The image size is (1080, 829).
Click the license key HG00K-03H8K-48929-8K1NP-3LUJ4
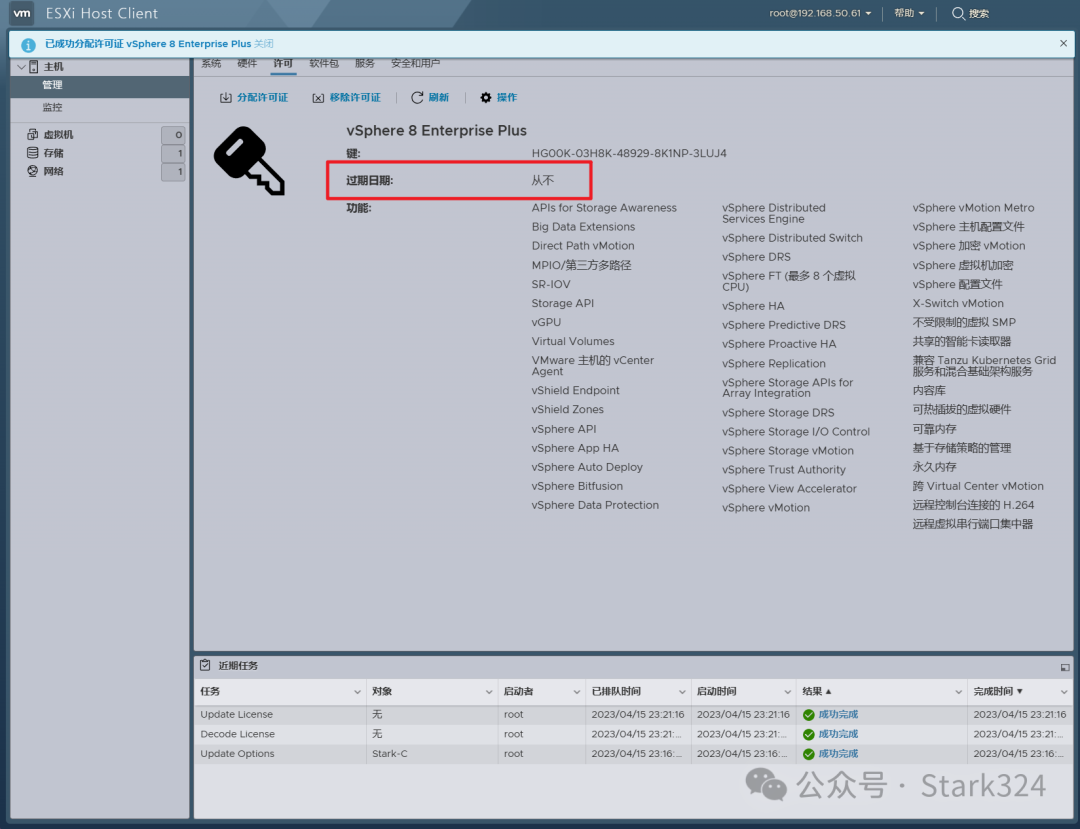[629, 154]
